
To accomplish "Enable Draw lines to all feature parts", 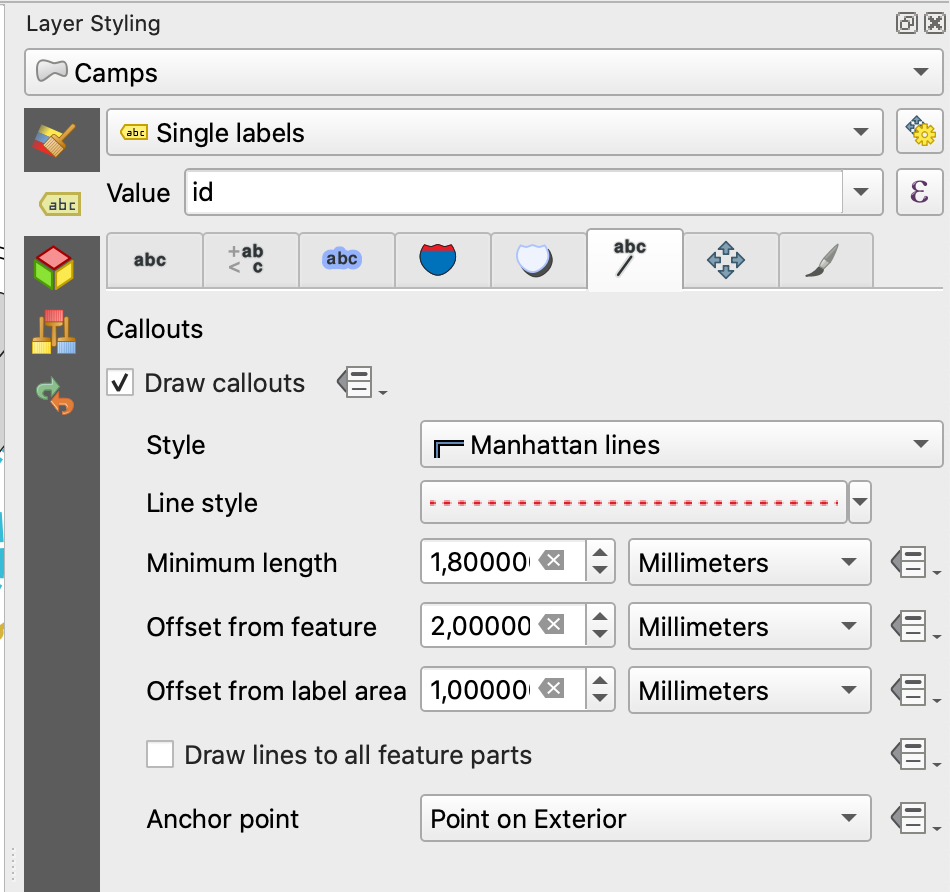I will tap(160, 755).
